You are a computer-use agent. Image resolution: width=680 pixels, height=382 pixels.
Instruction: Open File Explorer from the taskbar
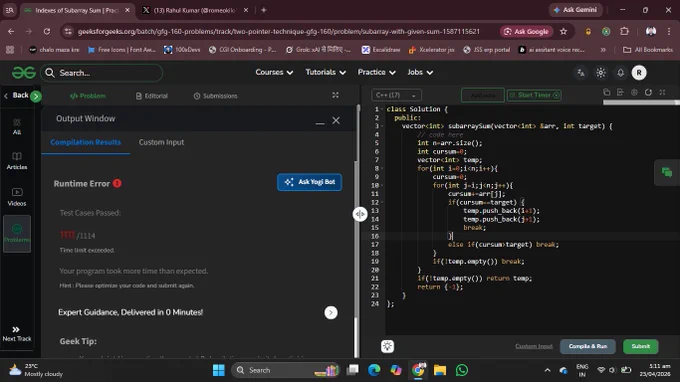click(x=440, y=370)
